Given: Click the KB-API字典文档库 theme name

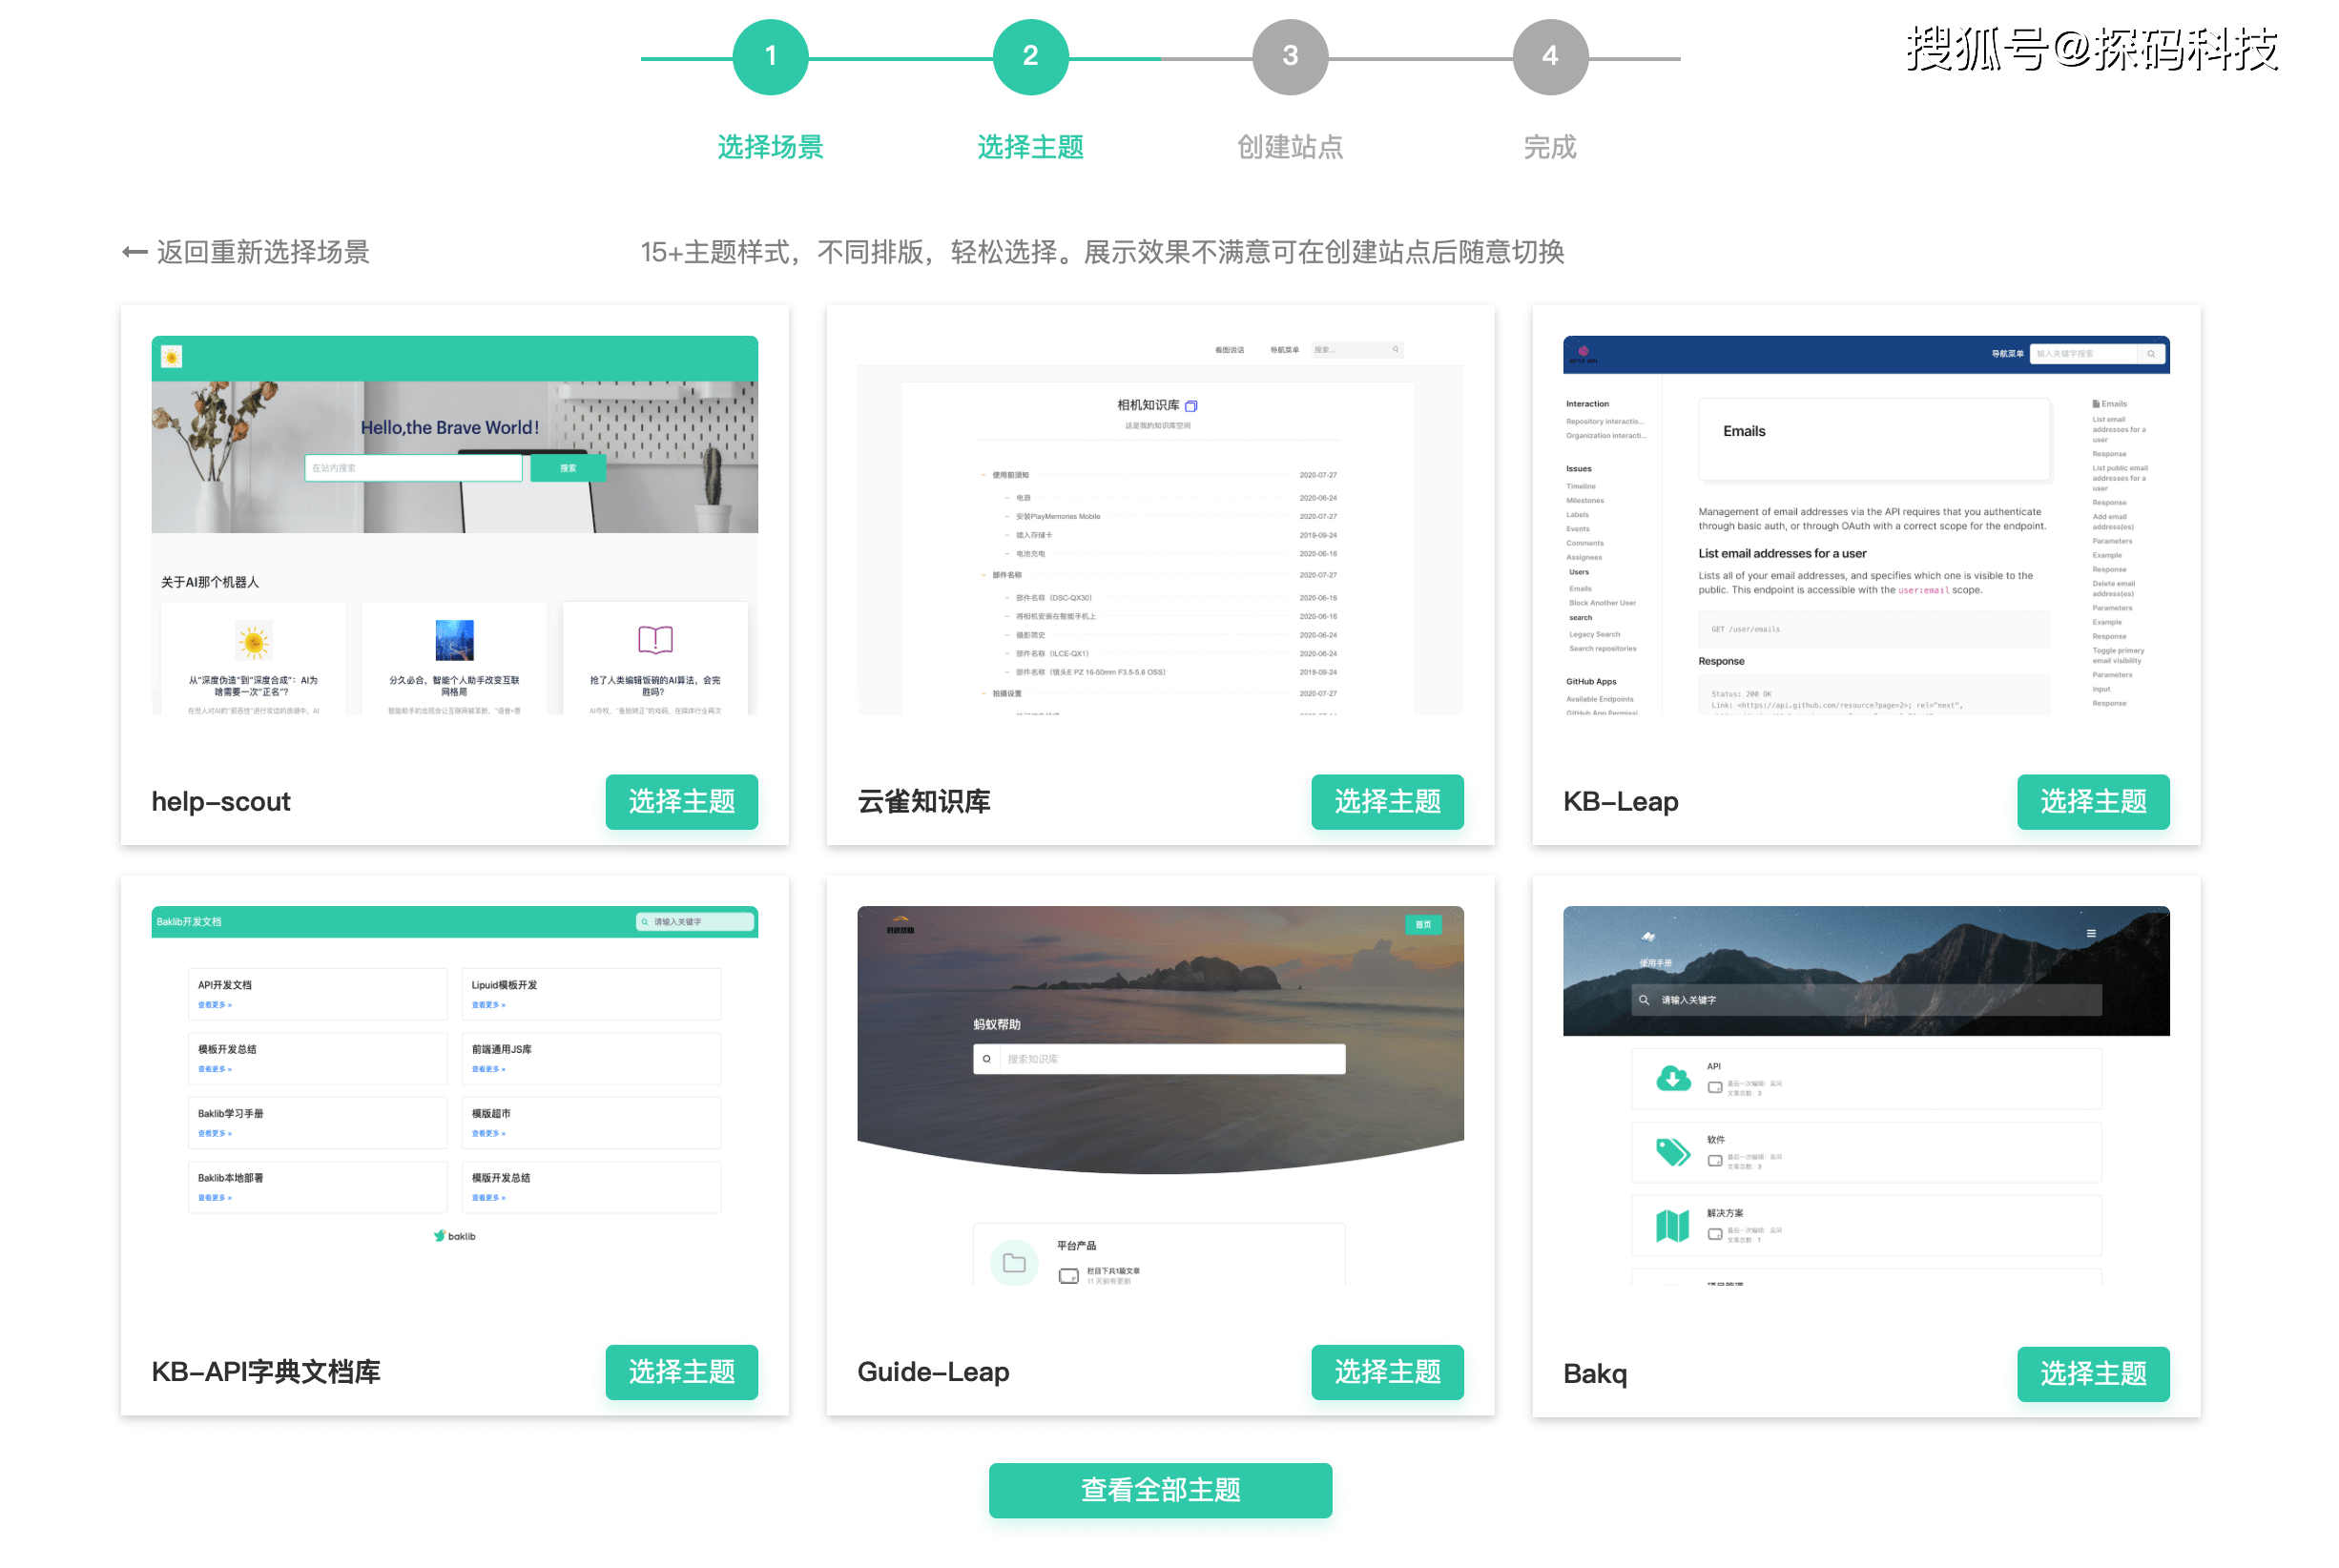Looking at the screenshot, I should click(266, 1371).
